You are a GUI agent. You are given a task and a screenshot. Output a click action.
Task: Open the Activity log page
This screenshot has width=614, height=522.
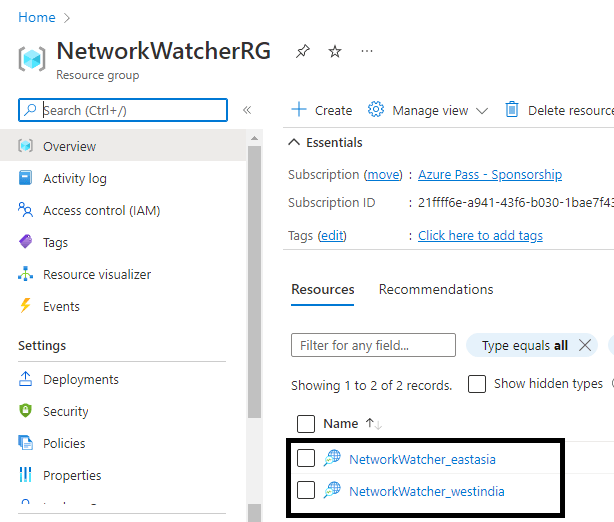point(74,178)
